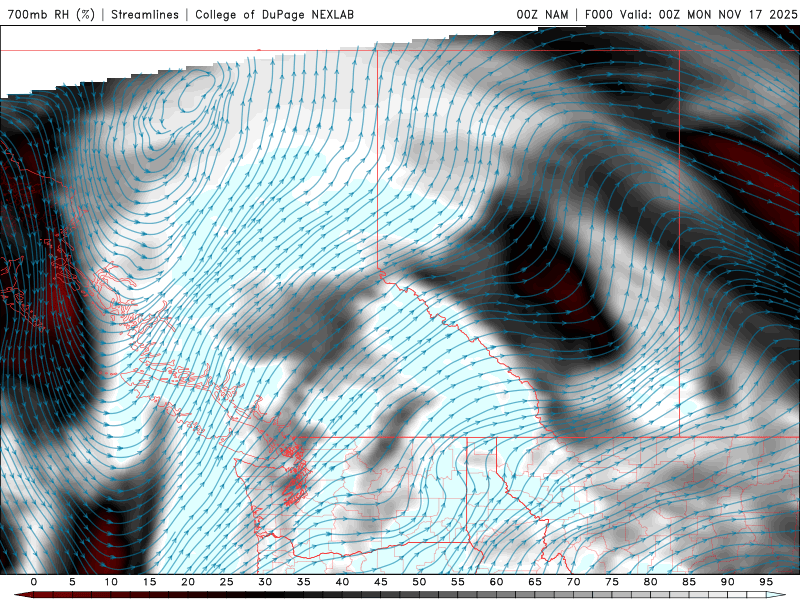Select the colorbar label "75"
The image size is (800, 600).
point(612,582)
